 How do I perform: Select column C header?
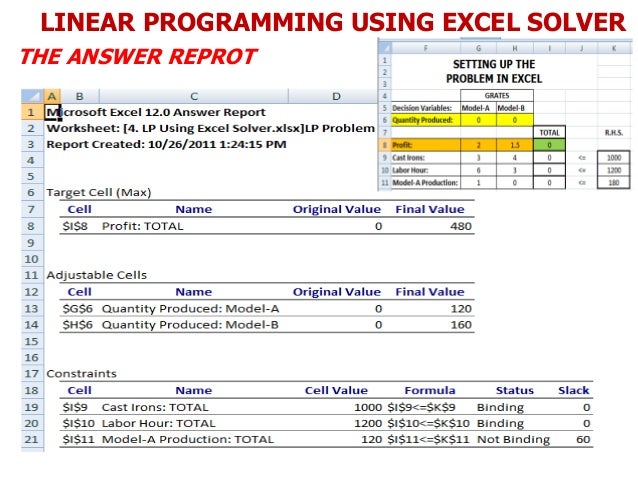(194, 96)
